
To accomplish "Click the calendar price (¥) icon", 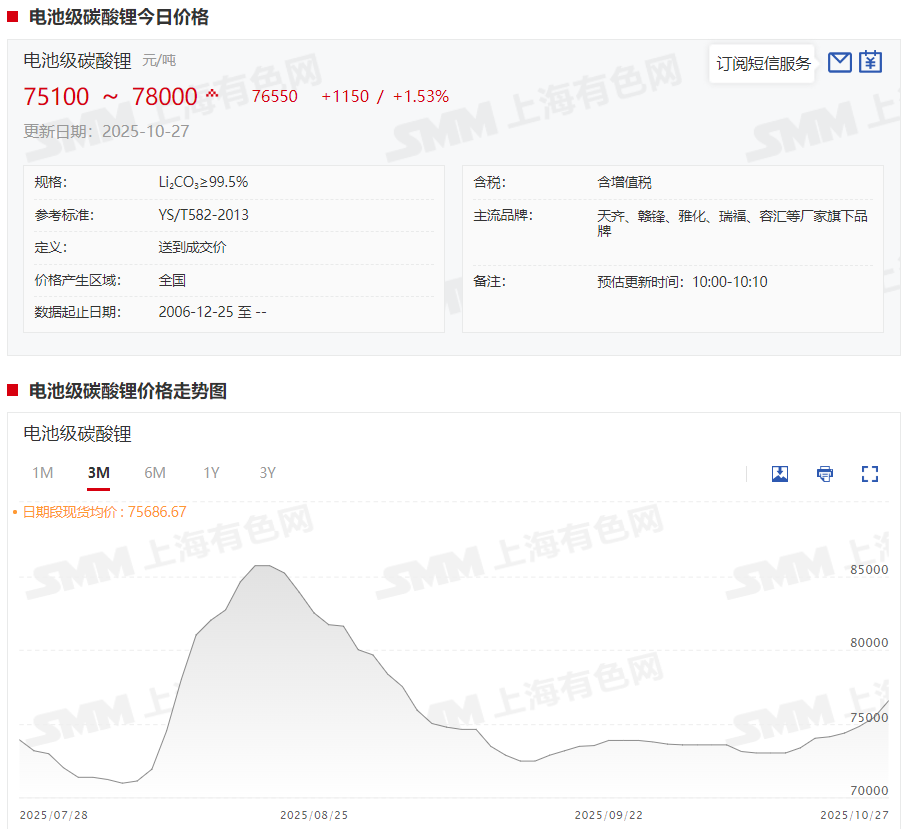I will [871, 62].
